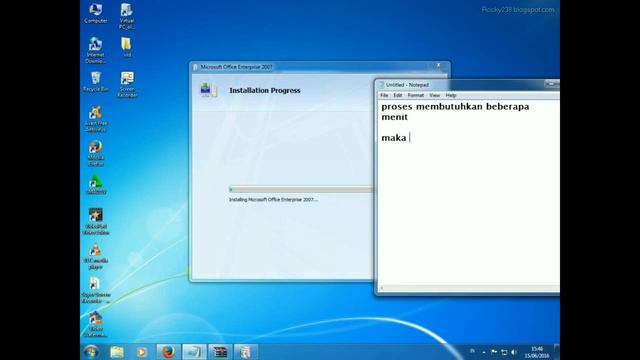Image resolution: width=640 pixels, height=360 pixels.
Task: Open the Recycle Bin icon
Action: 96,81
